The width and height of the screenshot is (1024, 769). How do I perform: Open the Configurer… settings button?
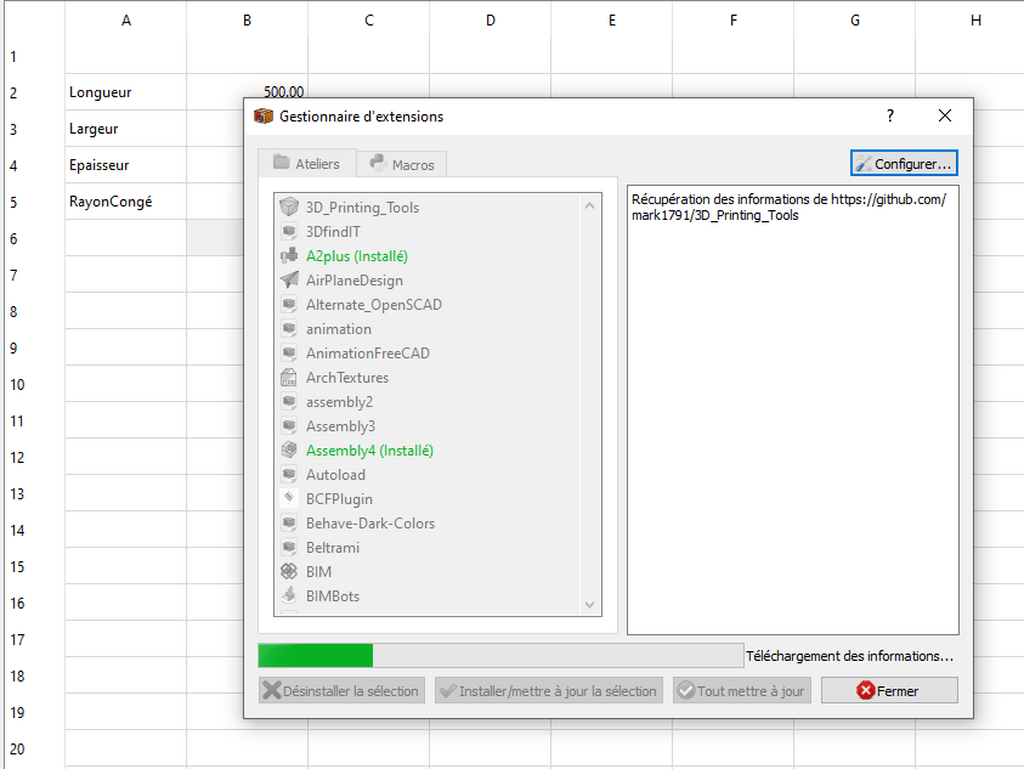[904, 163]
